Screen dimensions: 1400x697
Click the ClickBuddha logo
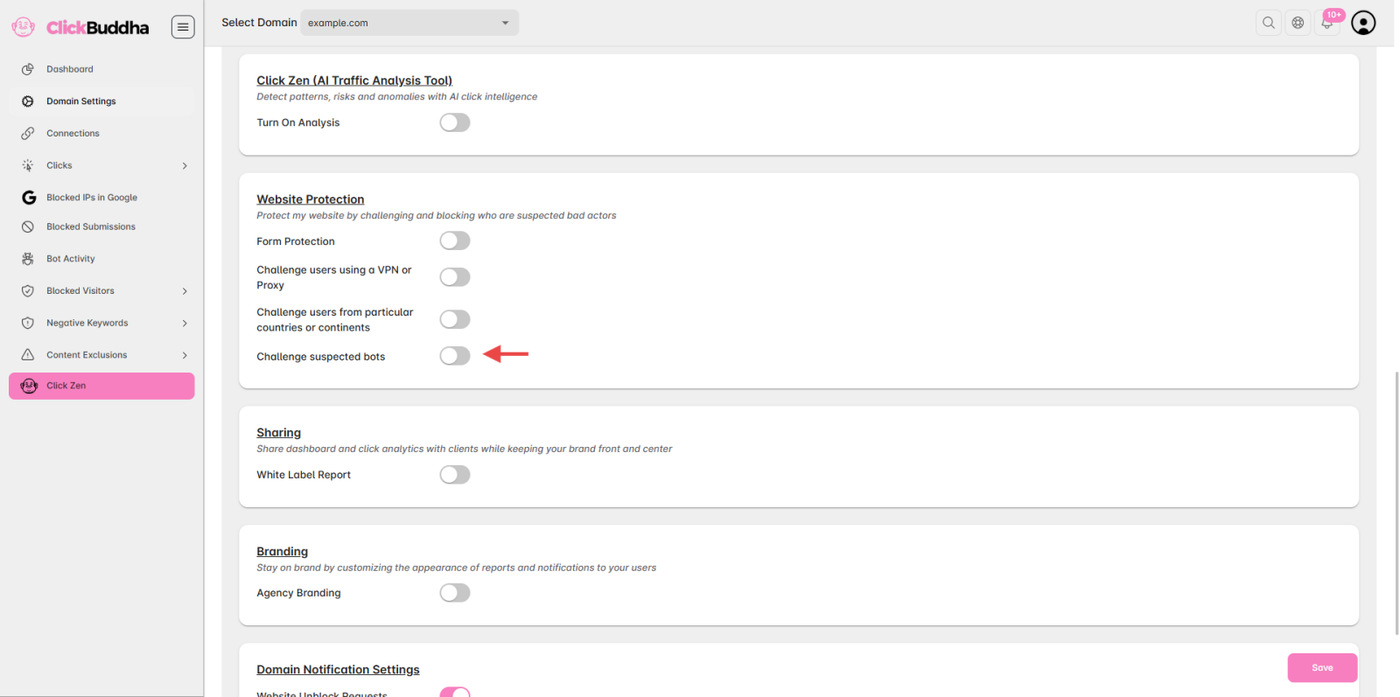pos(82,28)
